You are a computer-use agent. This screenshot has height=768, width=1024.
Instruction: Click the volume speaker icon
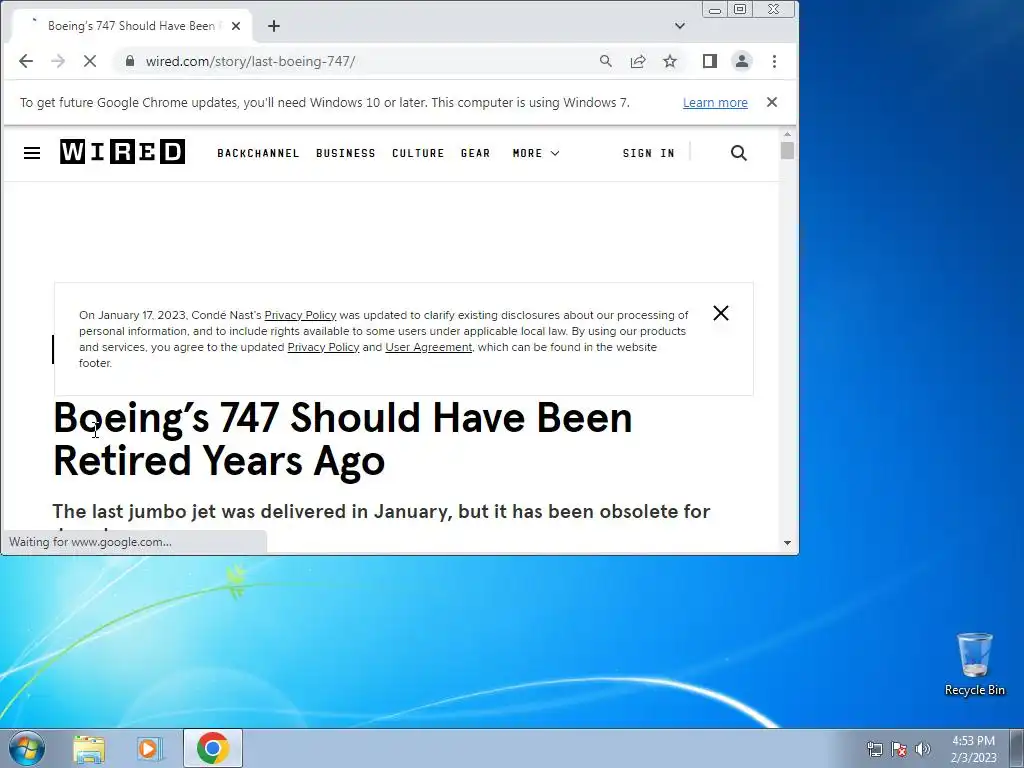click(x=922, y=749)
